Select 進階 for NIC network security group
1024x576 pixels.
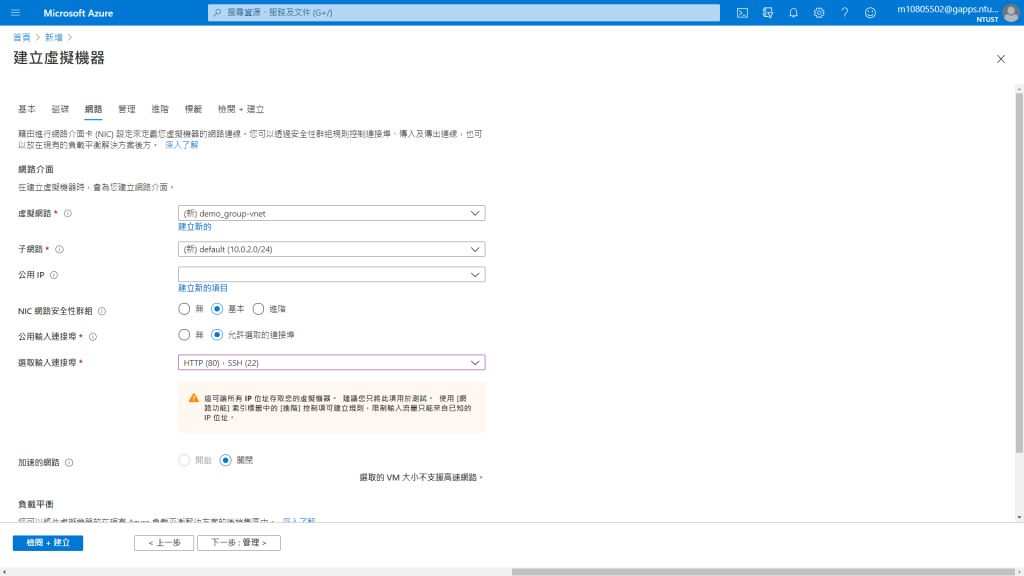[259, 309]
